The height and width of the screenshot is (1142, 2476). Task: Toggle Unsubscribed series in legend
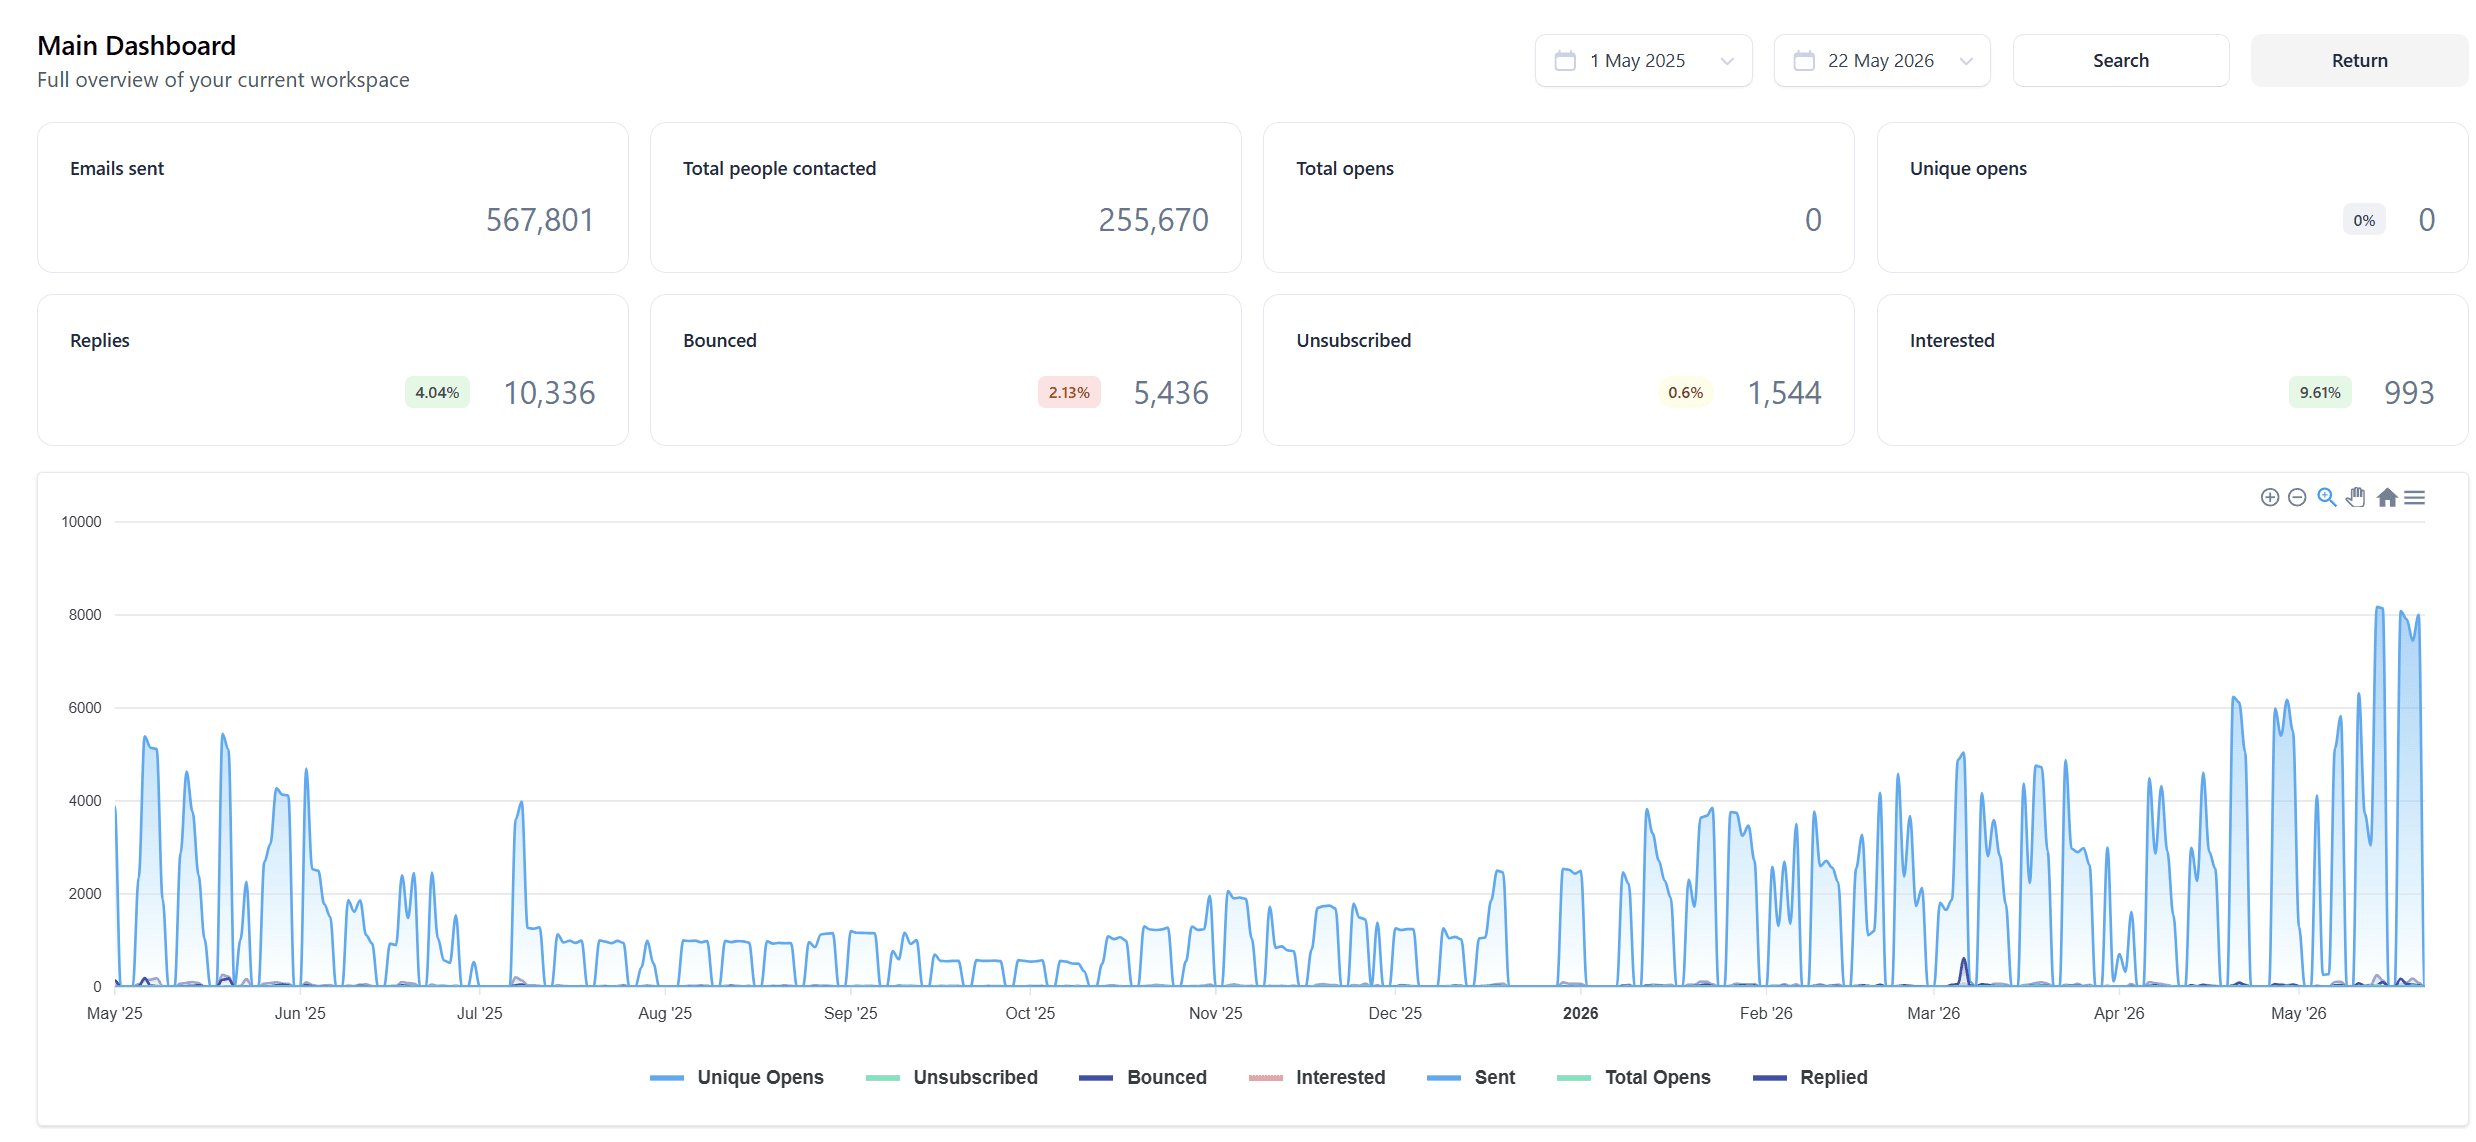coord(952,1077)
